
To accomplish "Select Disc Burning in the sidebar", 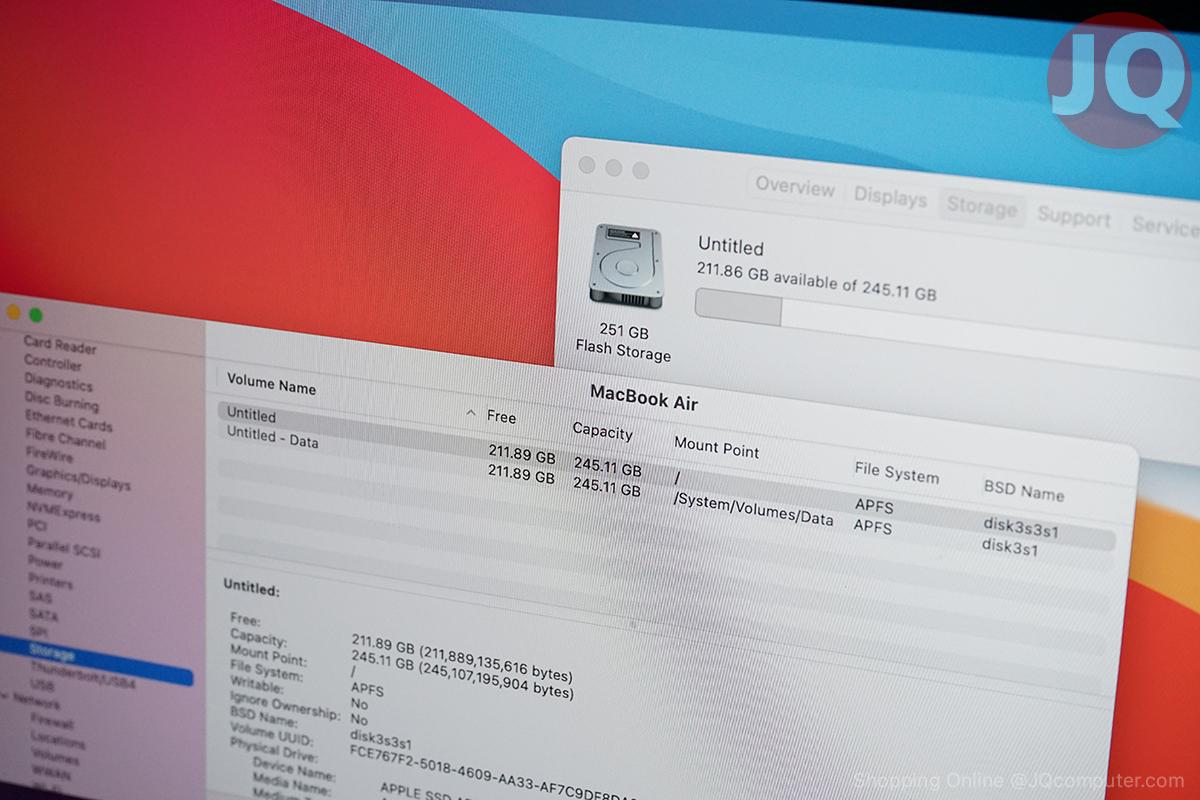I will pos(62,401).
